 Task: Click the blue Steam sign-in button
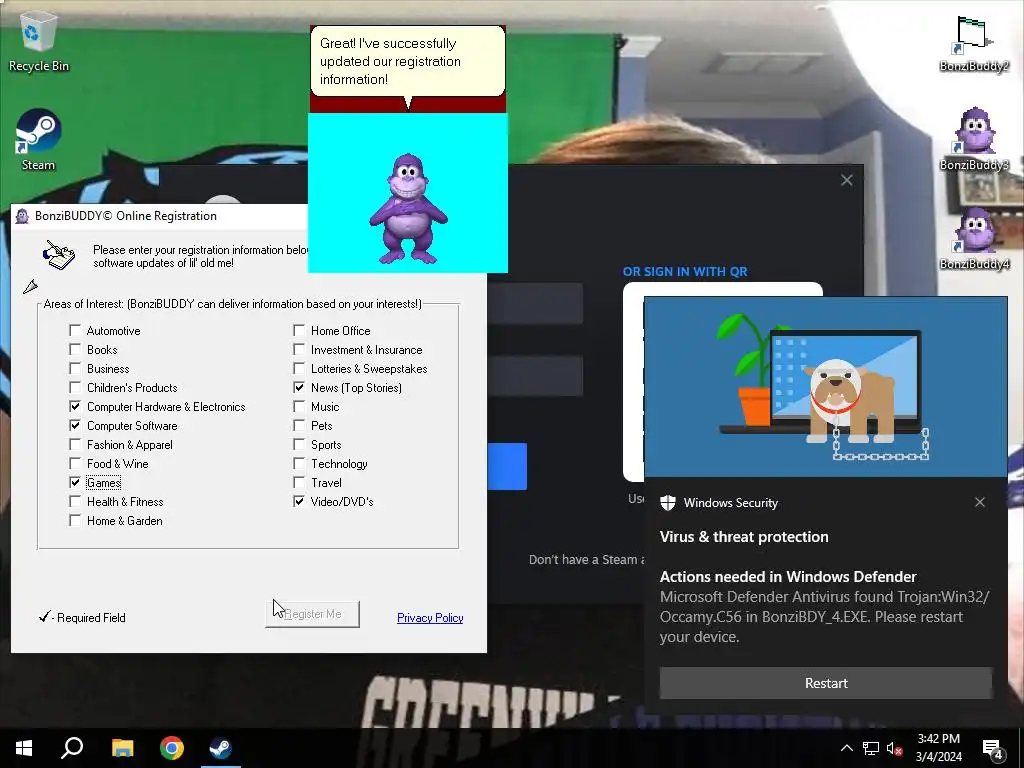(x=507, y=466)
